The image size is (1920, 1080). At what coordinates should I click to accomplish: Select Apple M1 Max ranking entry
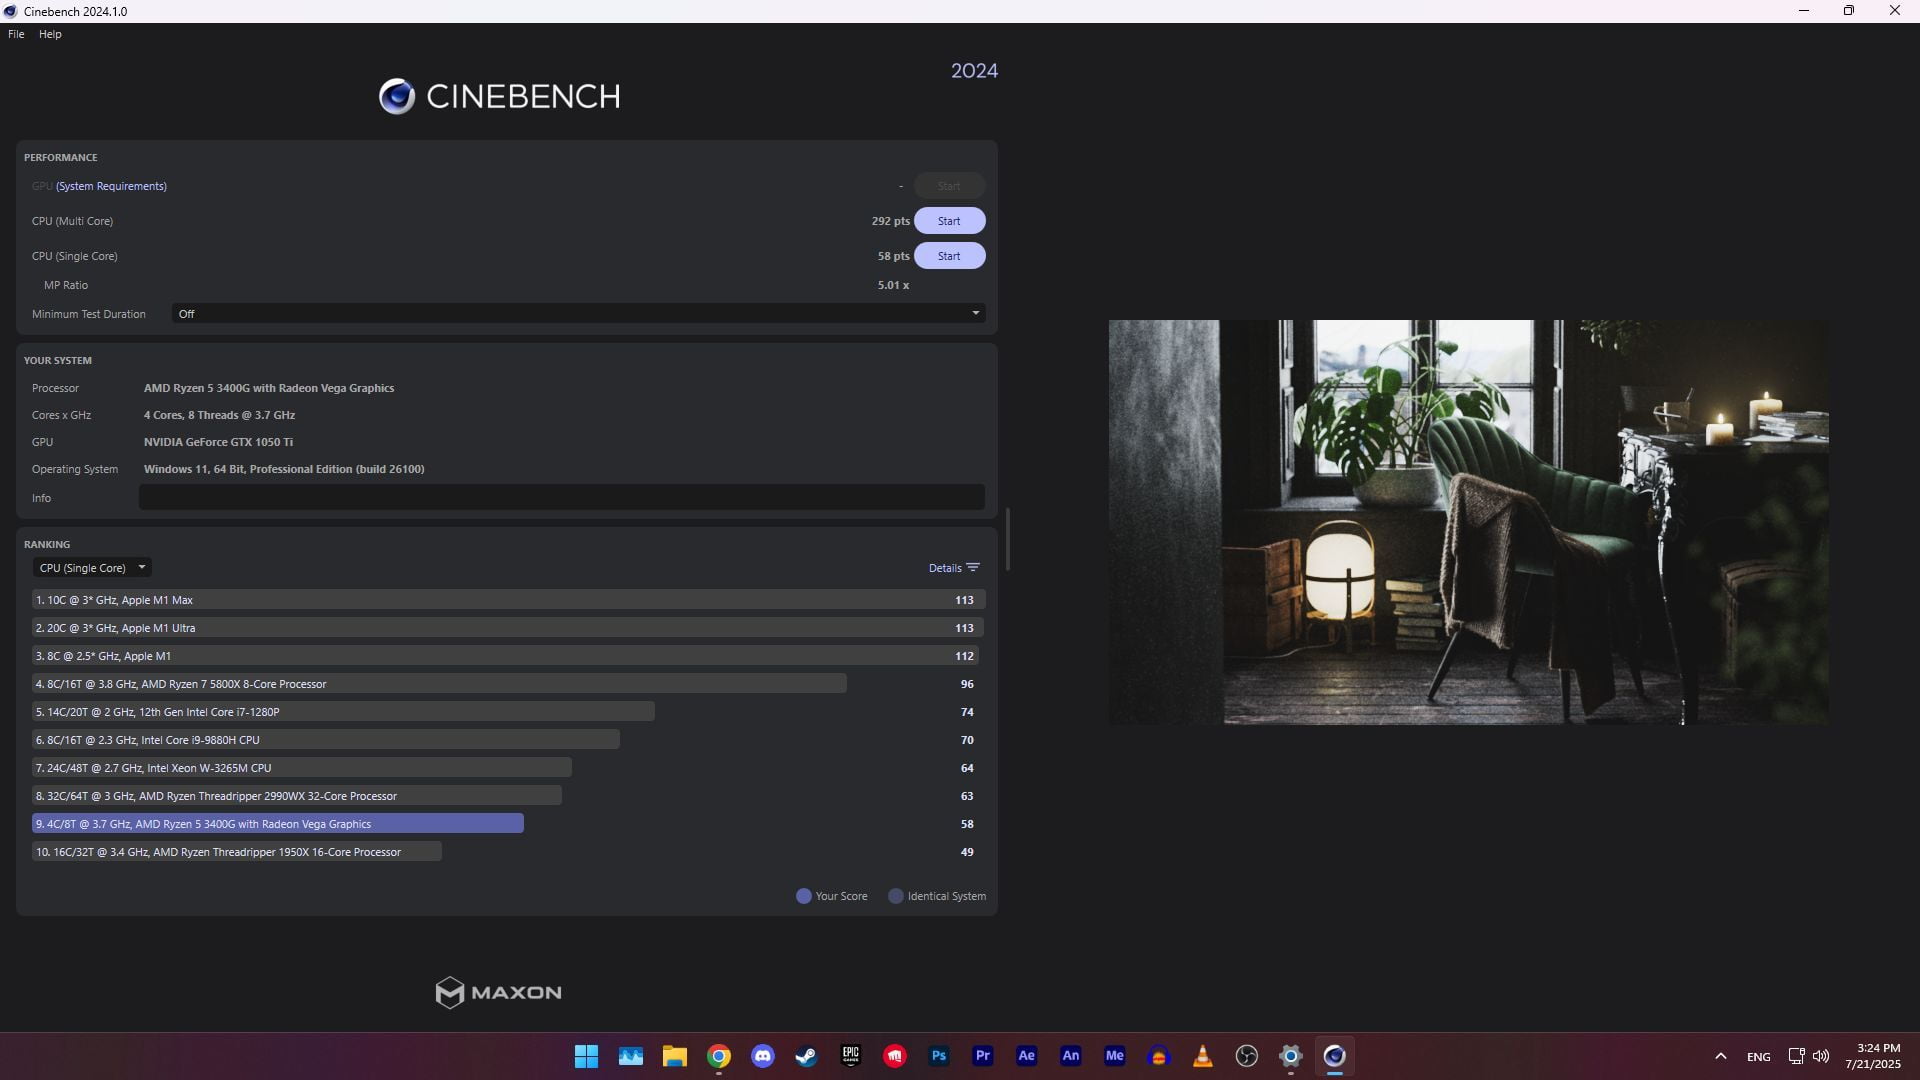(x=508, y=600)
